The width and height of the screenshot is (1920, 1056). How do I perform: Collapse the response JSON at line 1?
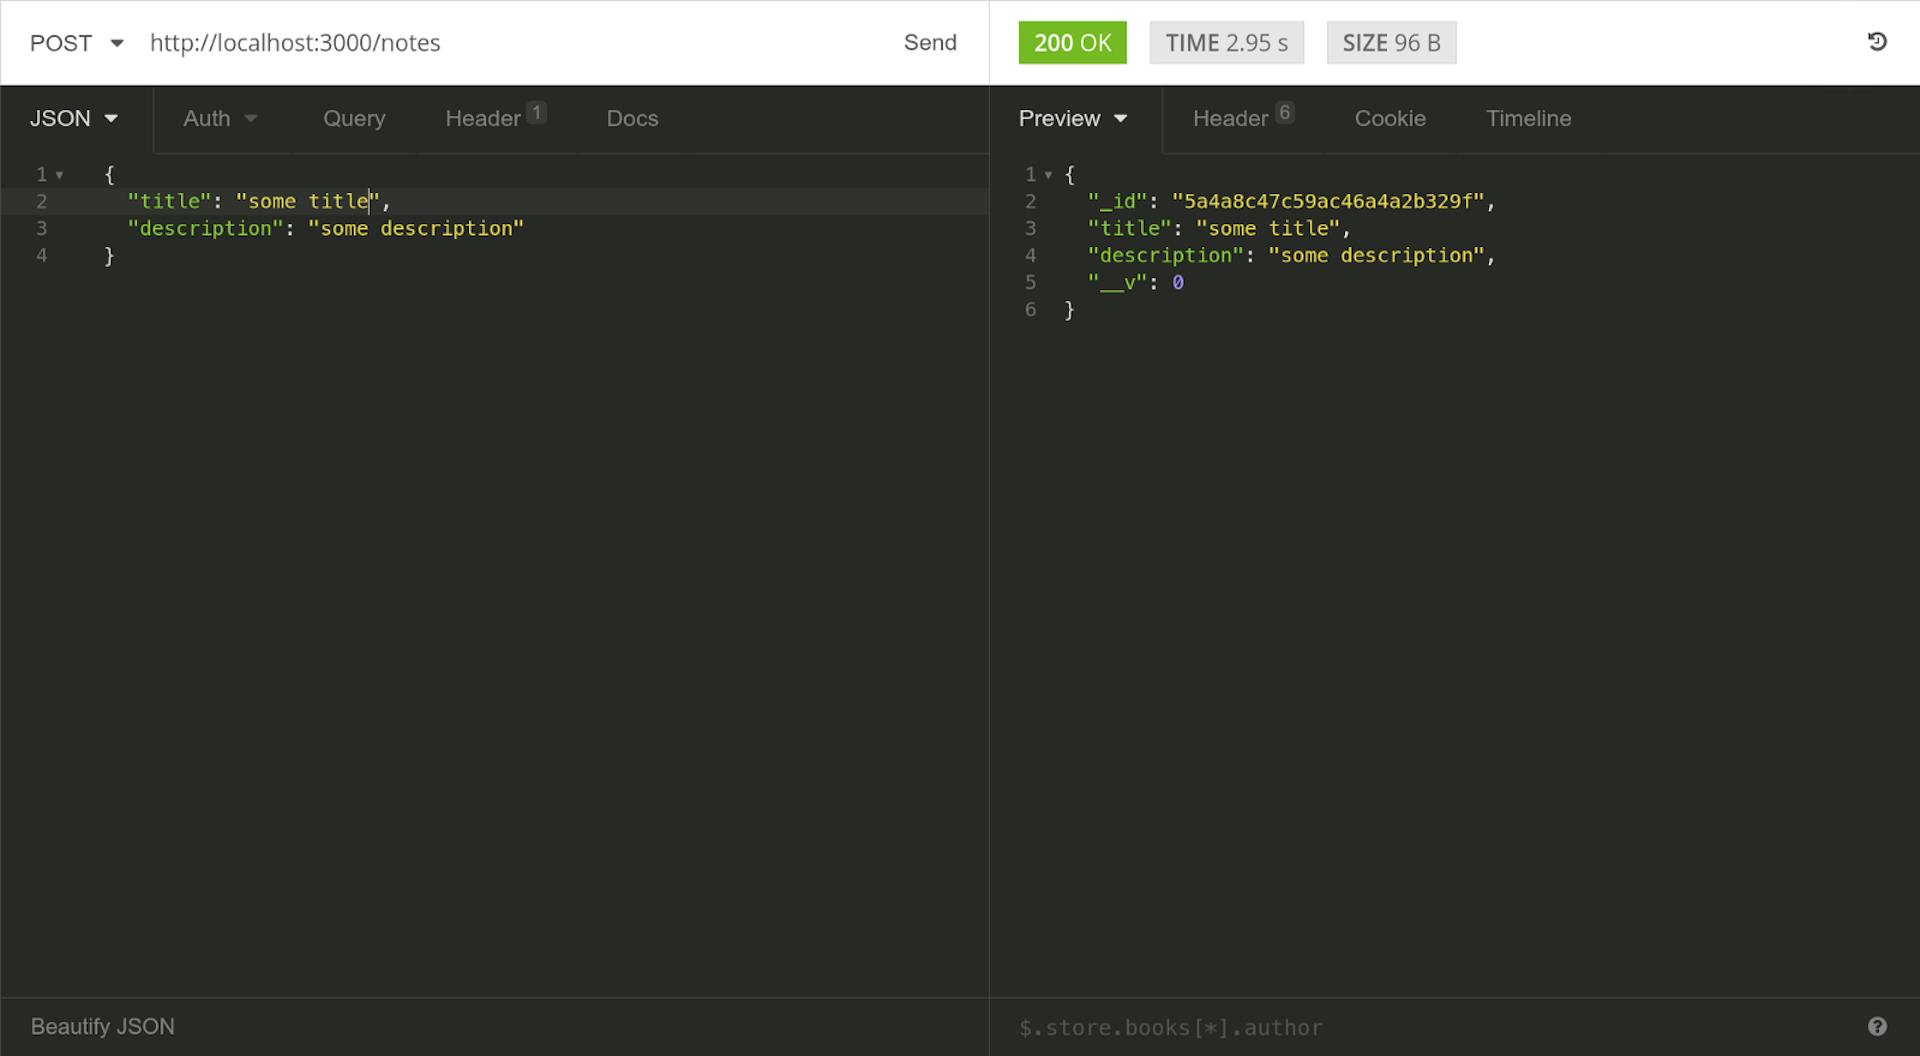click(1048, 174)
